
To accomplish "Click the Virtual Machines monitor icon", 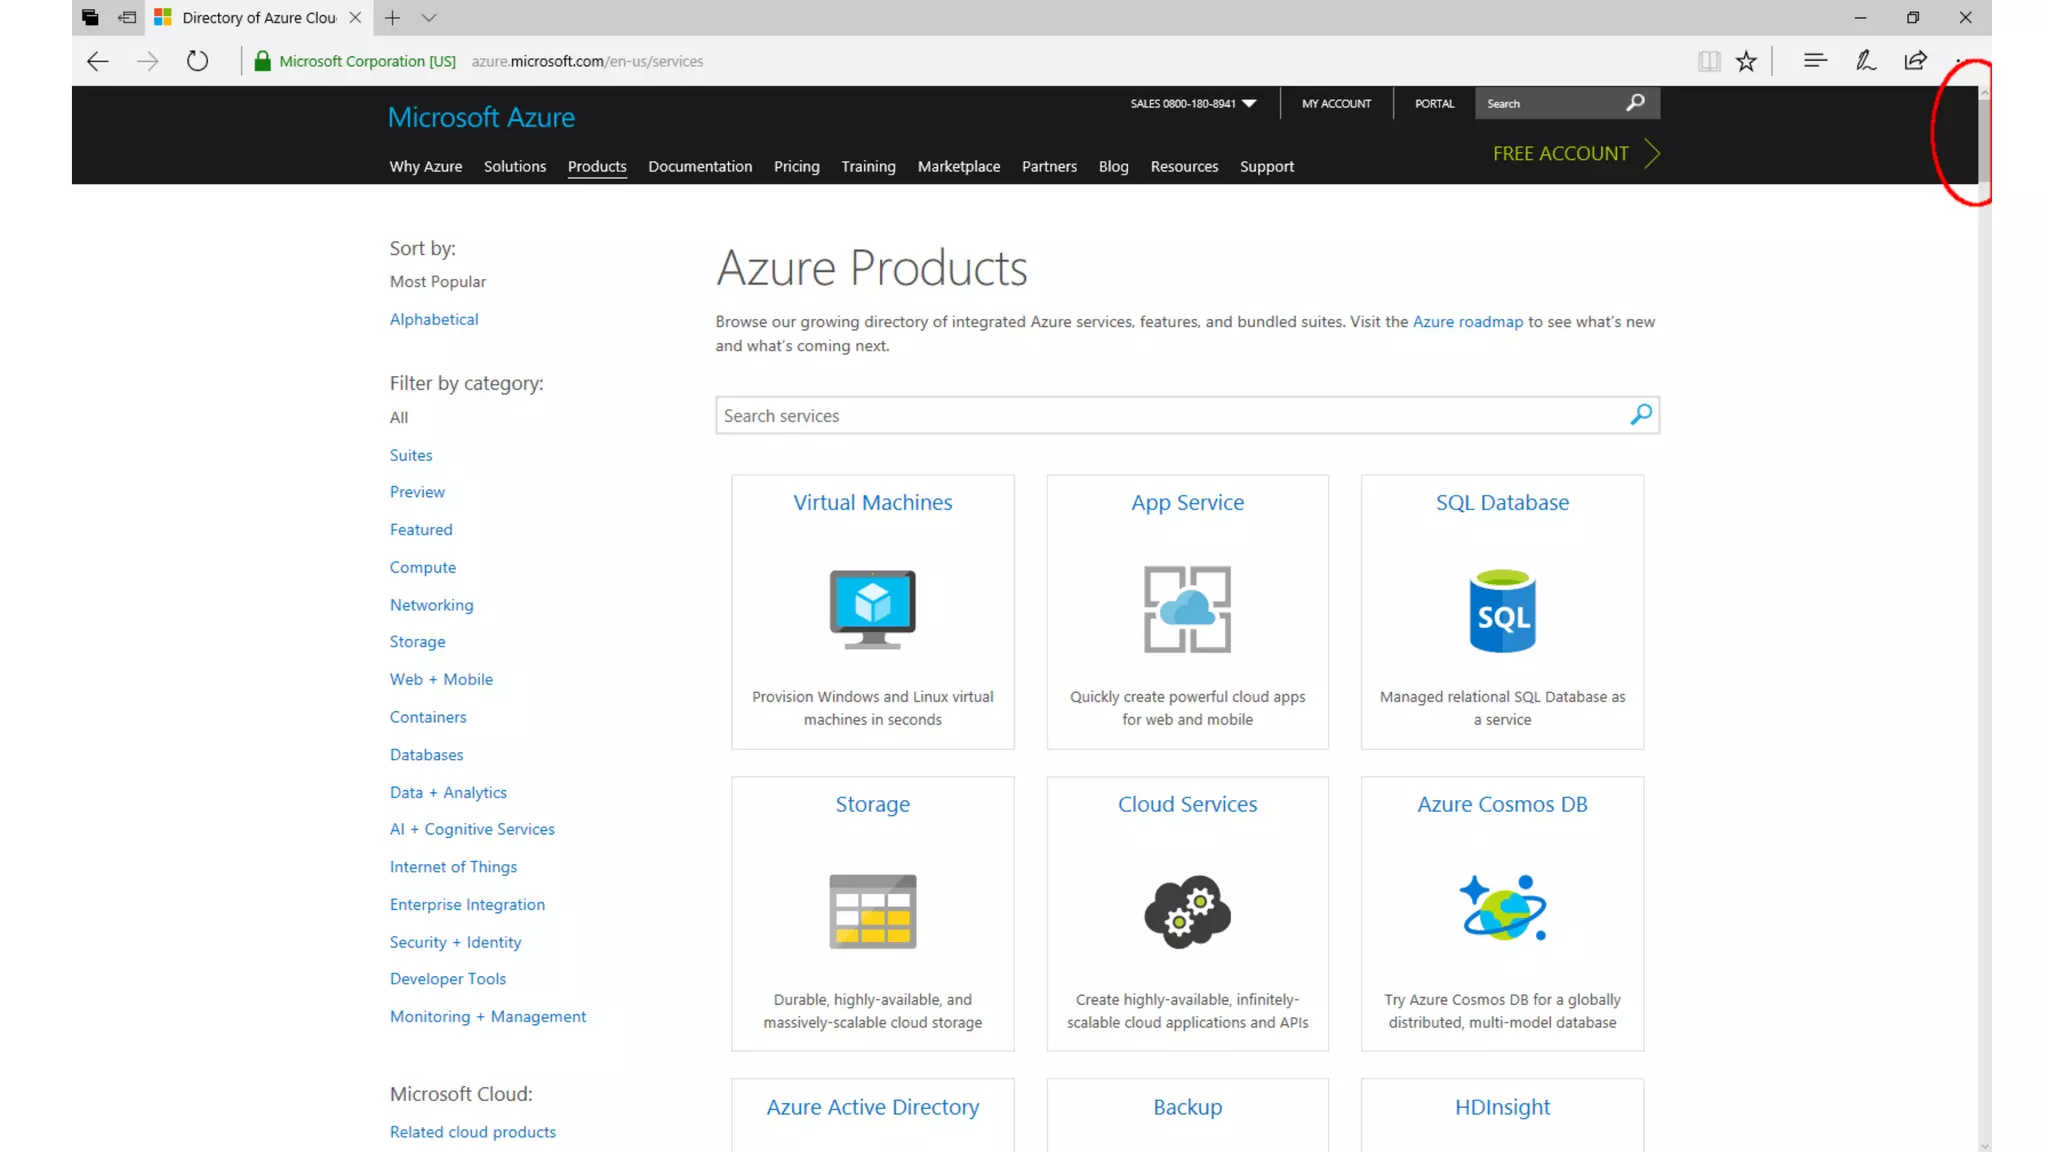I will coord(872,609).
